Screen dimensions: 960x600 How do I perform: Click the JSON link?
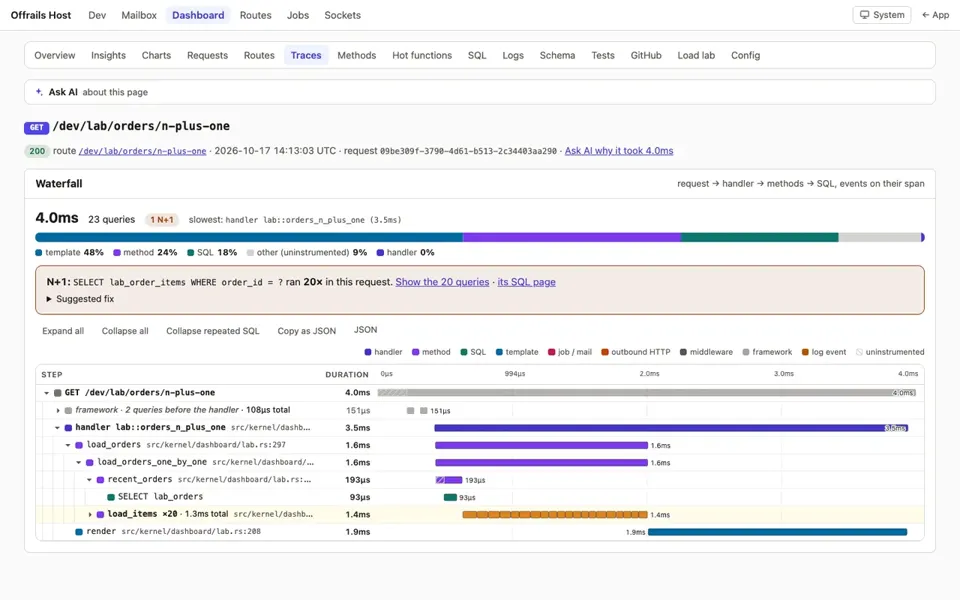[366, 329]
